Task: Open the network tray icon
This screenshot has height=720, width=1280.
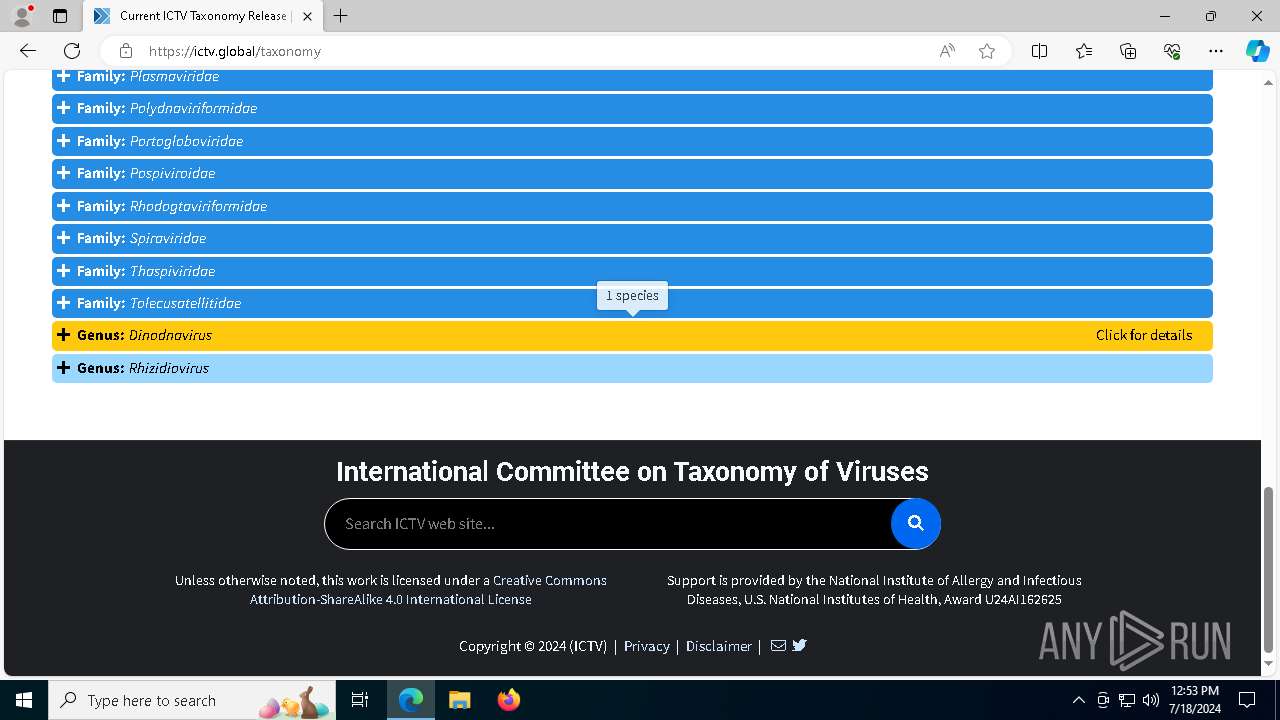Action: [1127, 700]
